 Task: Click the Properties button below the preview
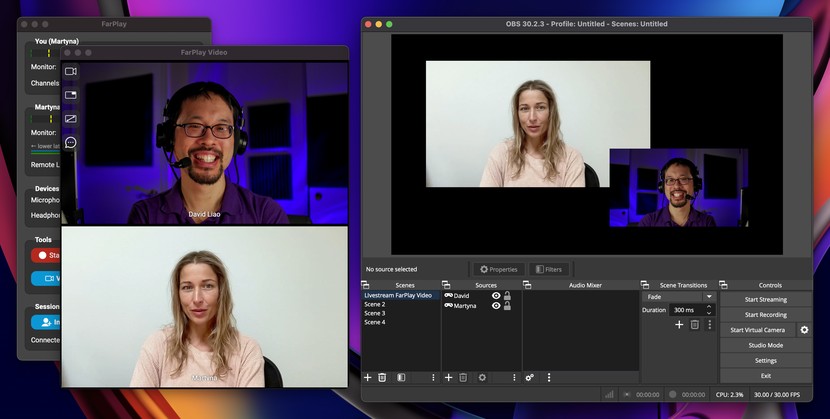pos(498,269)
